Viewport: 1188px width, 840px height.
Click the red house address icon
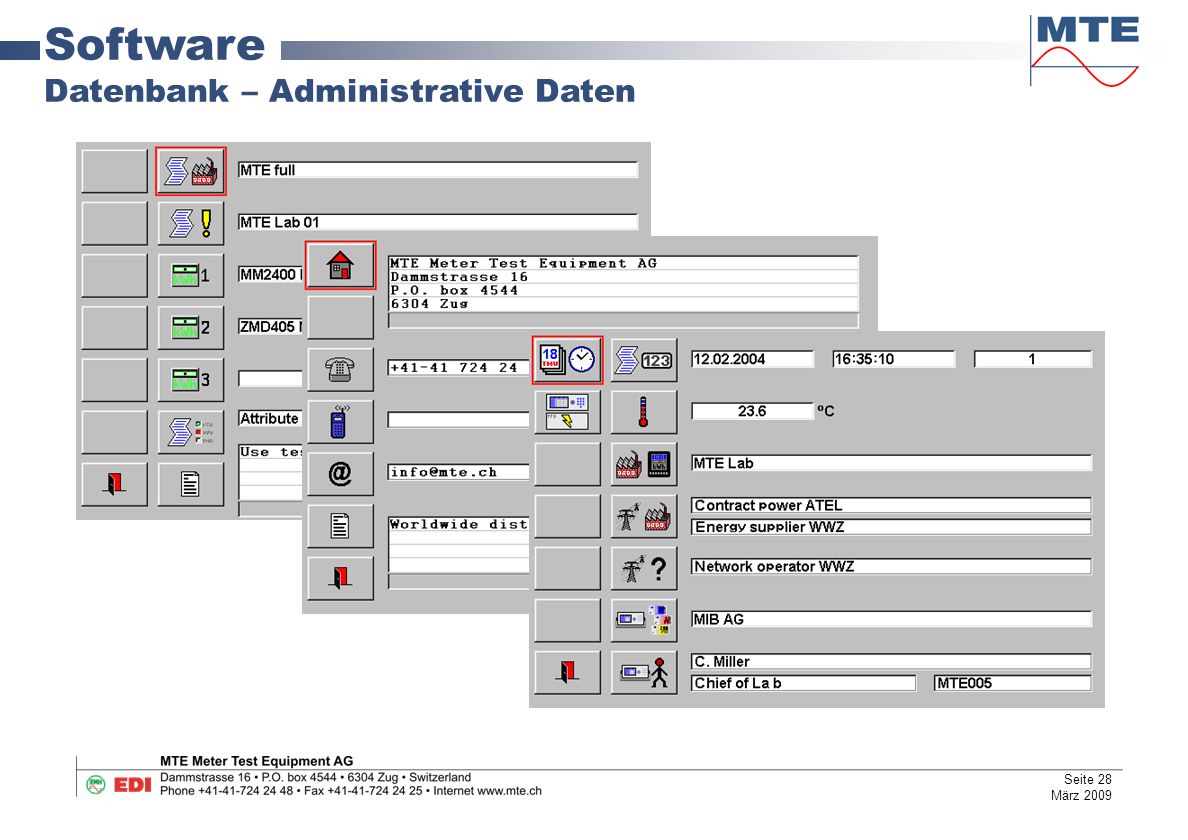click(340, 265)
